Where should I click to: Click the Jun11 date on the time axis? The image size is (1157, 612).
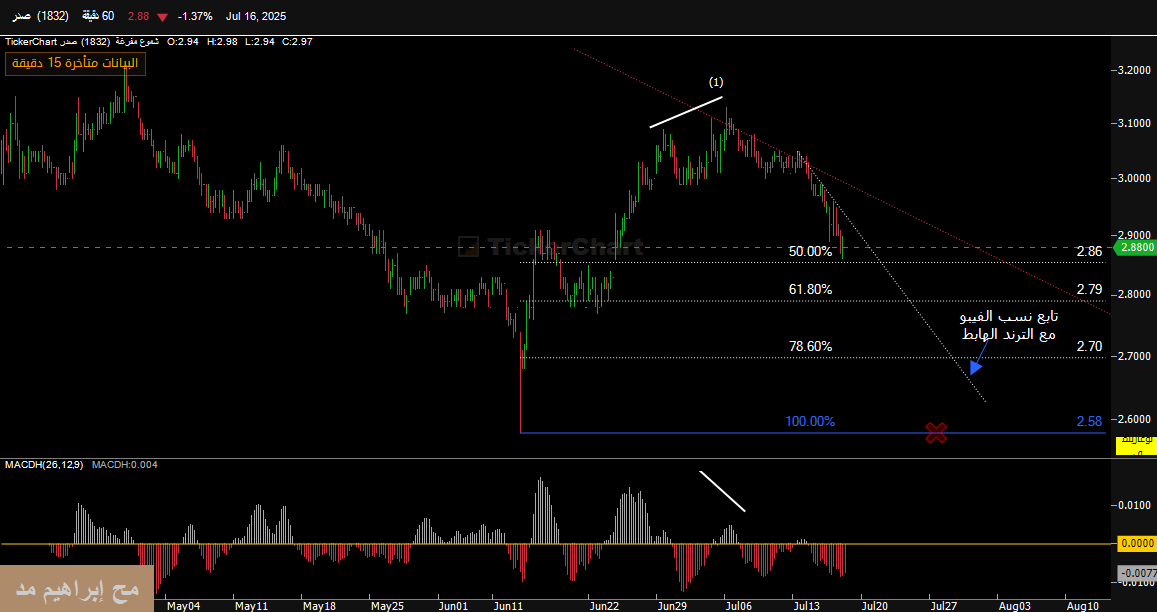point(508,605)
